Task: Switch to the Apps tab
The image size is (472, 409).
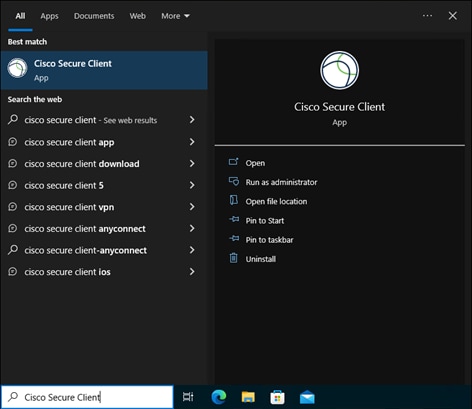Action: (49, 16)
